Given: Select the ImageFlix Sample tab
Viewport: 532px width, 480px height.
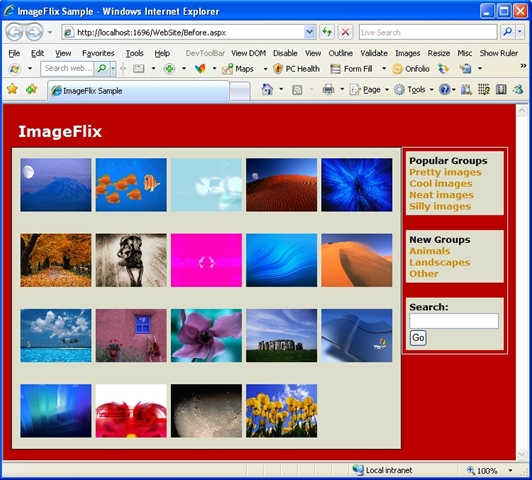Looking at the screenshot, I should (x=138, y=91).
